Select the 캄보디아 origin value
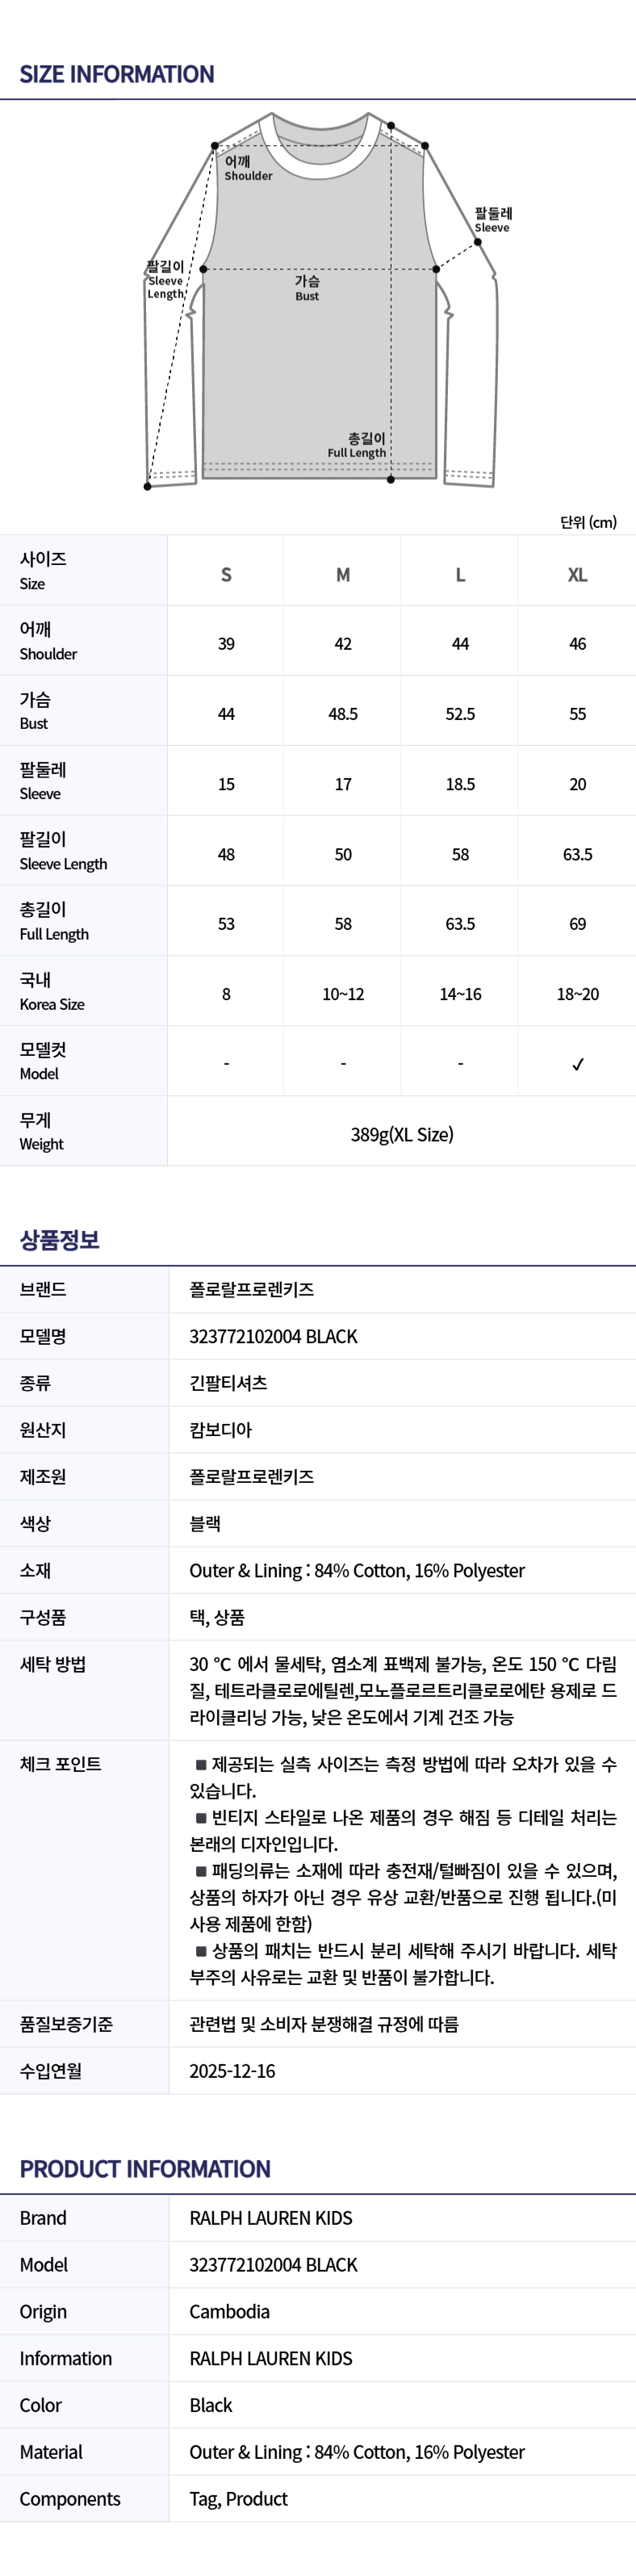This screenshot has height=2576, width=636. pos(221,1430)
